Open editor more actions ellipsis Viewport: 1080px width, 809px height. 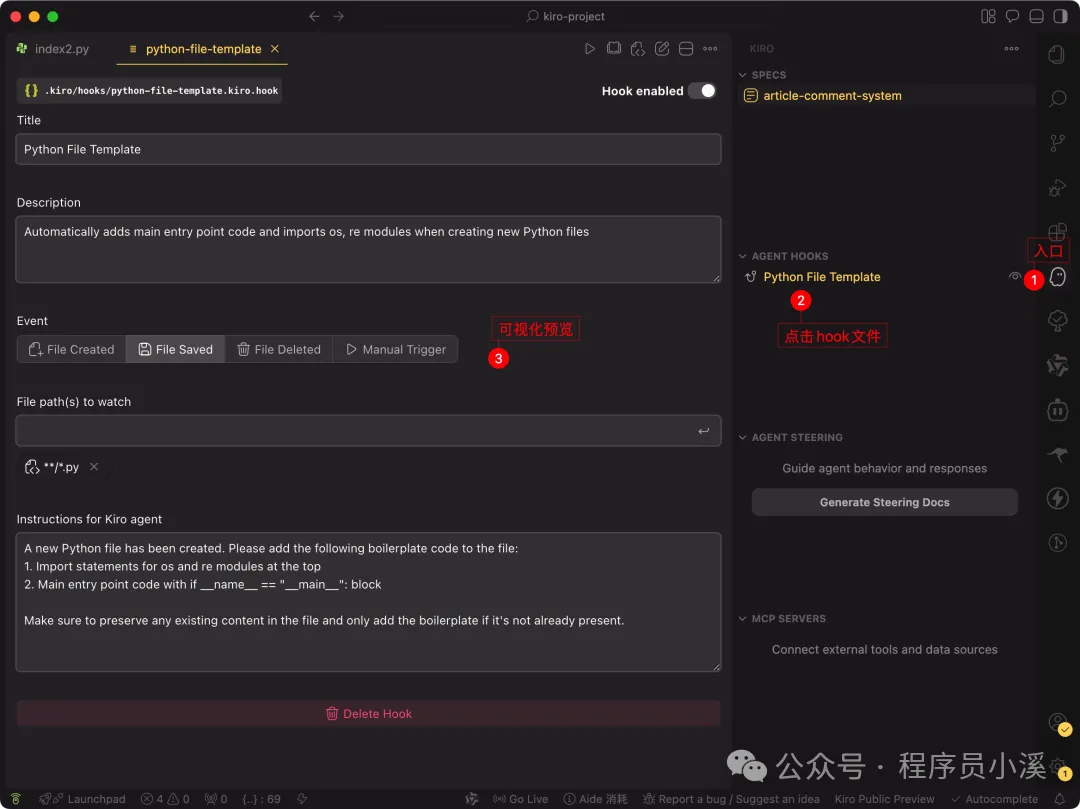(x=710, y=49)
